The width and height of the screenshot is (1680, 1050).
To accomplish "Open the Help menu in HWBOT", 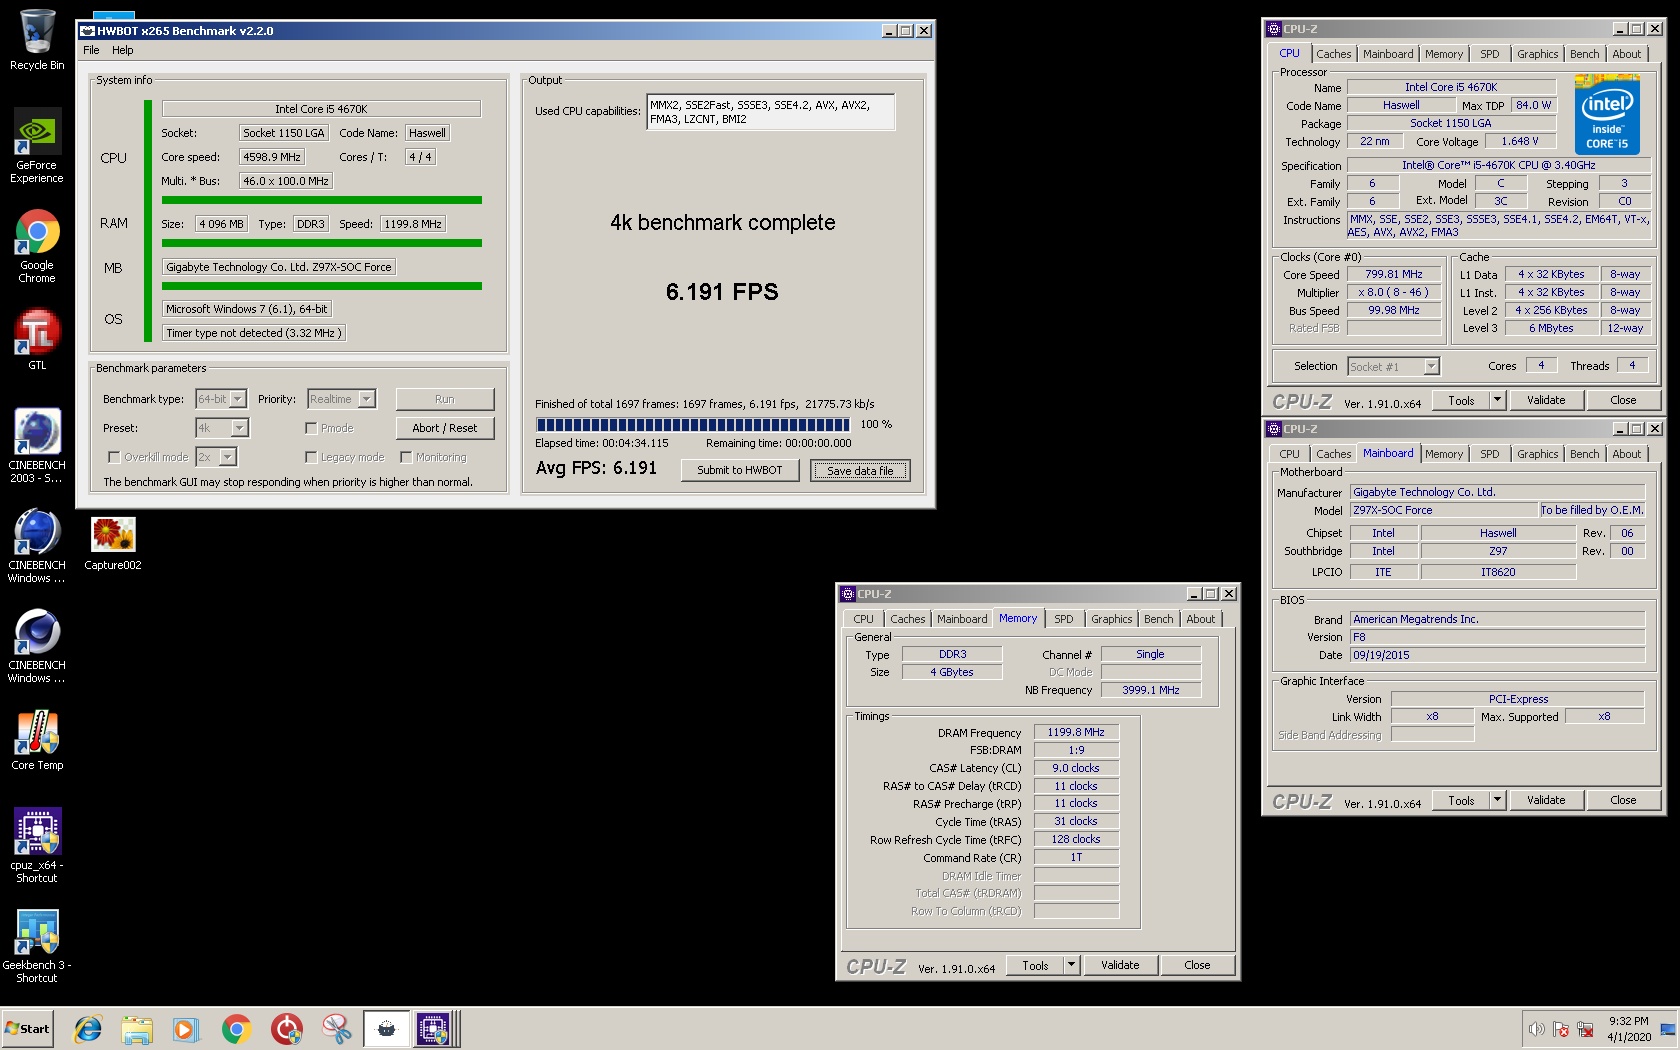I will (x=122, y=50).
